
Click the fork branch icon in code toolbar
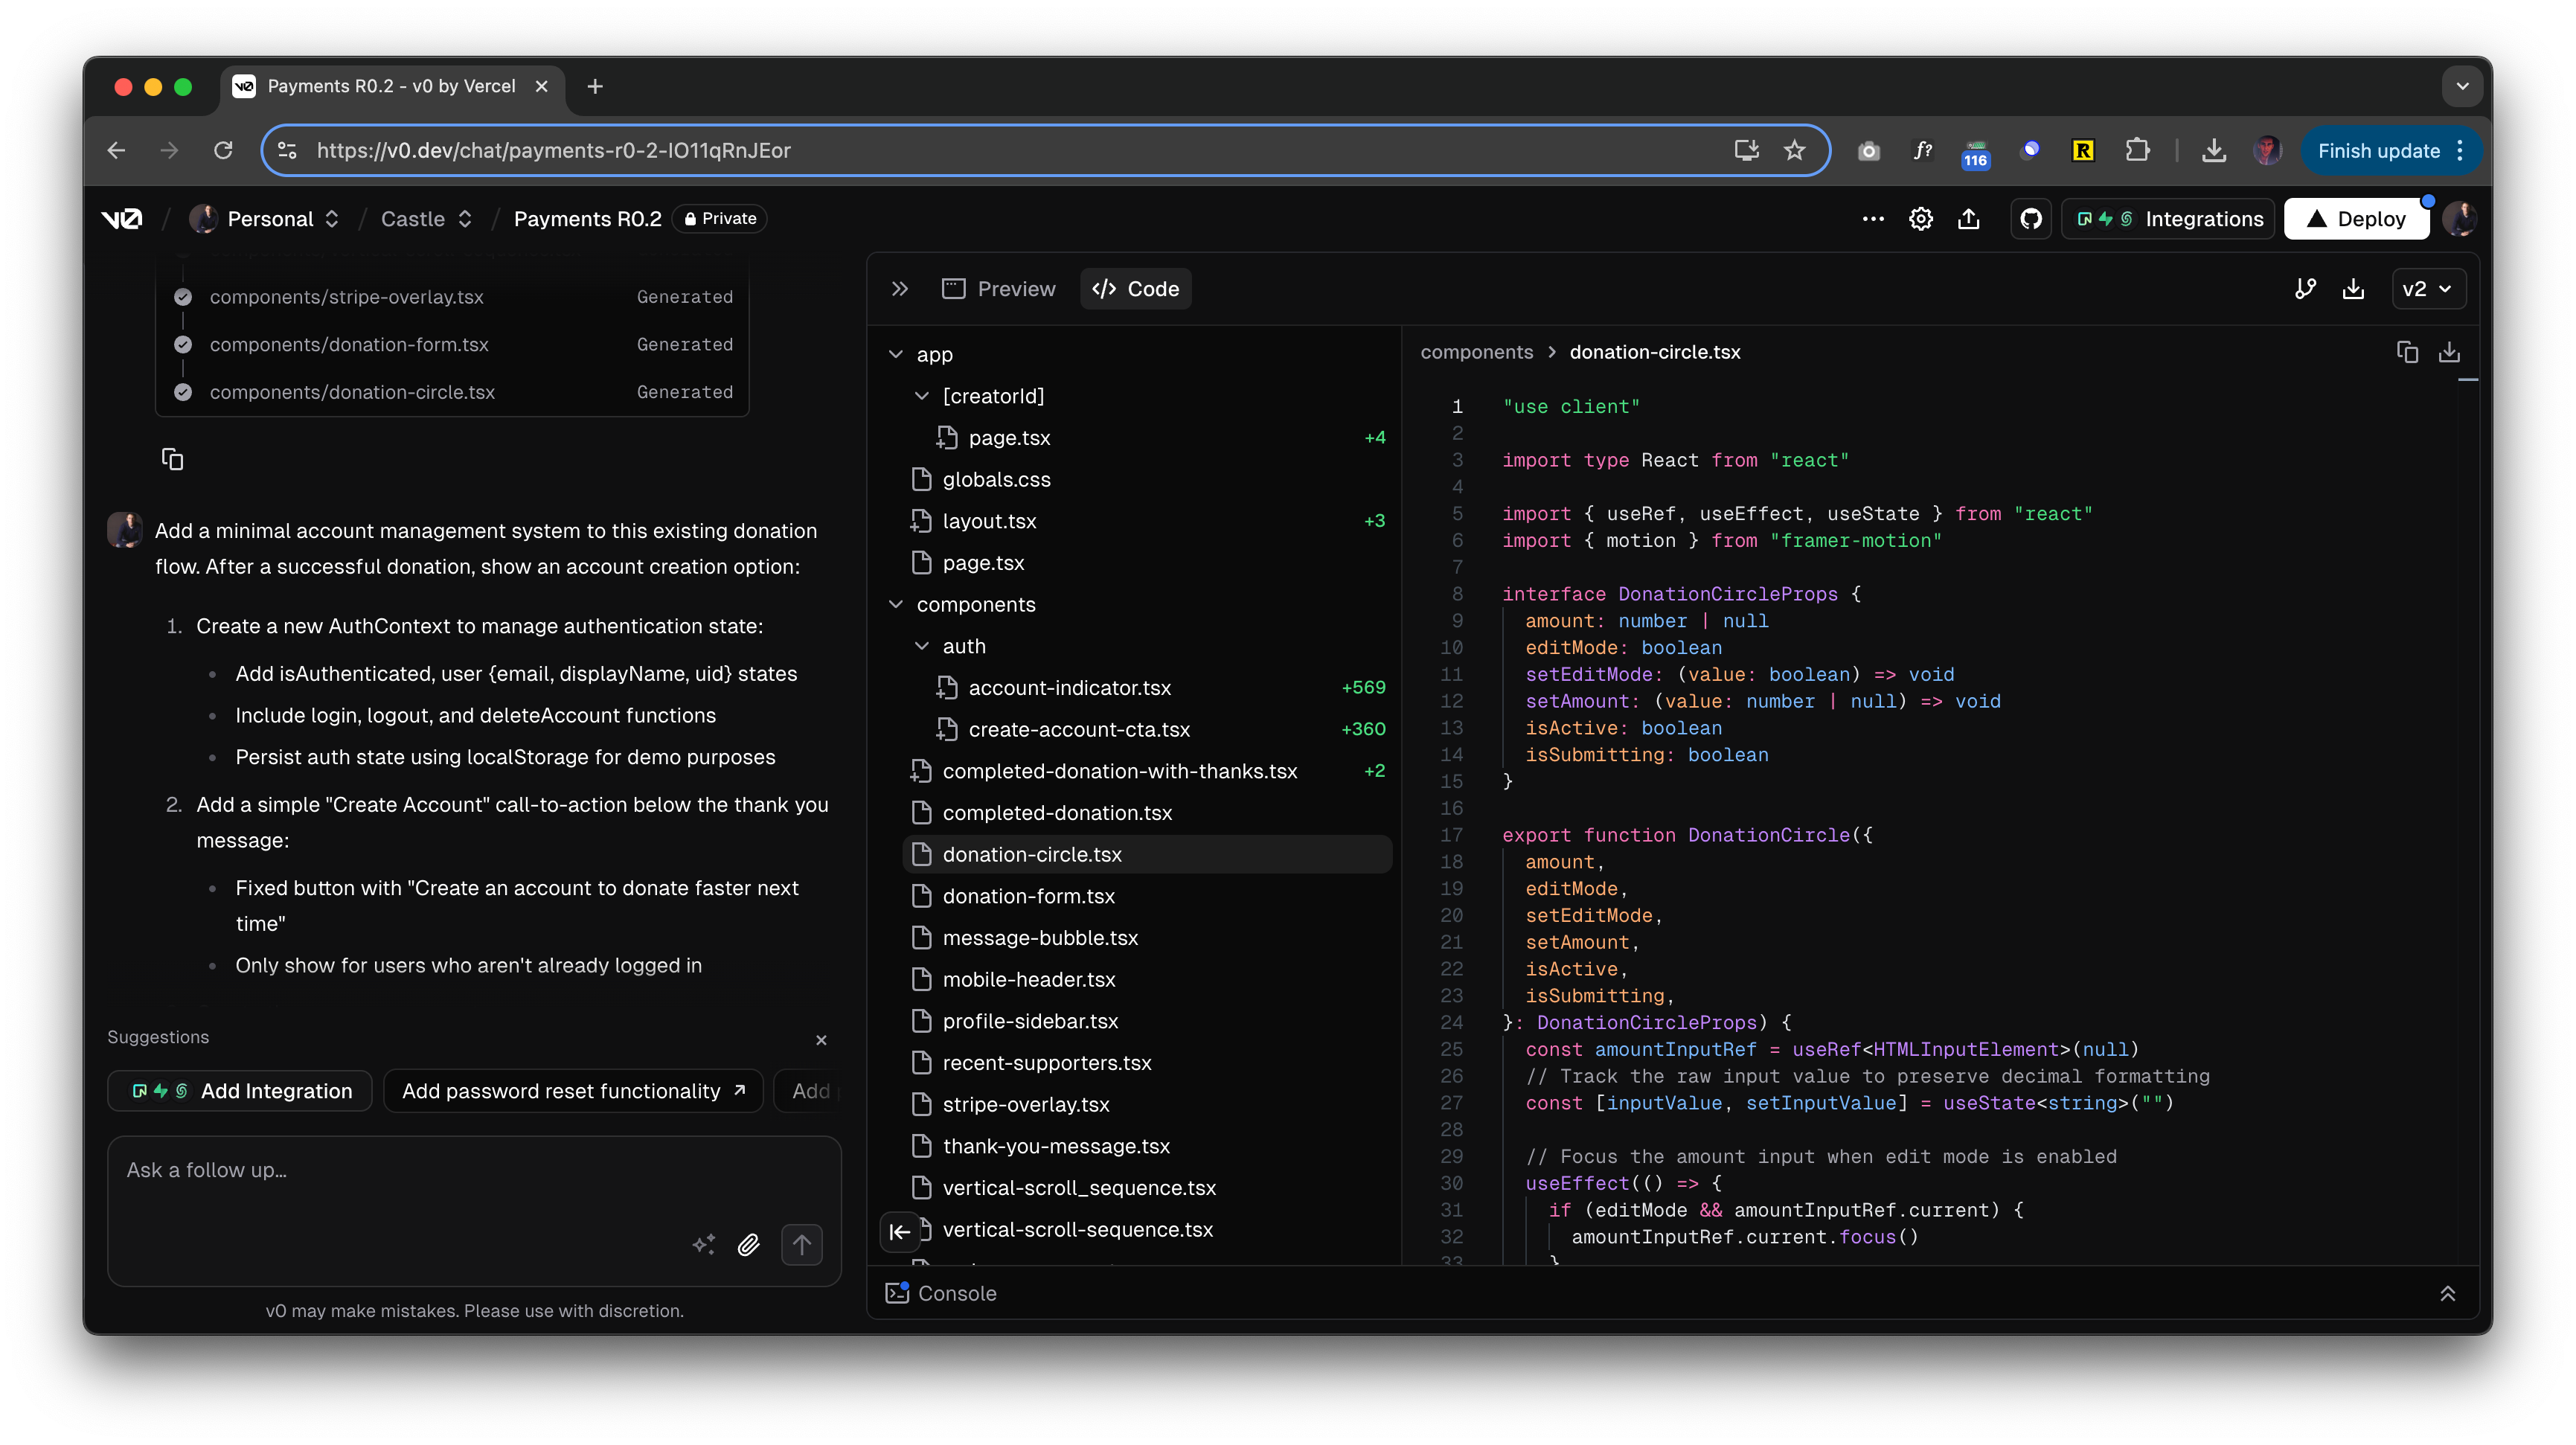click(2305, 289)
